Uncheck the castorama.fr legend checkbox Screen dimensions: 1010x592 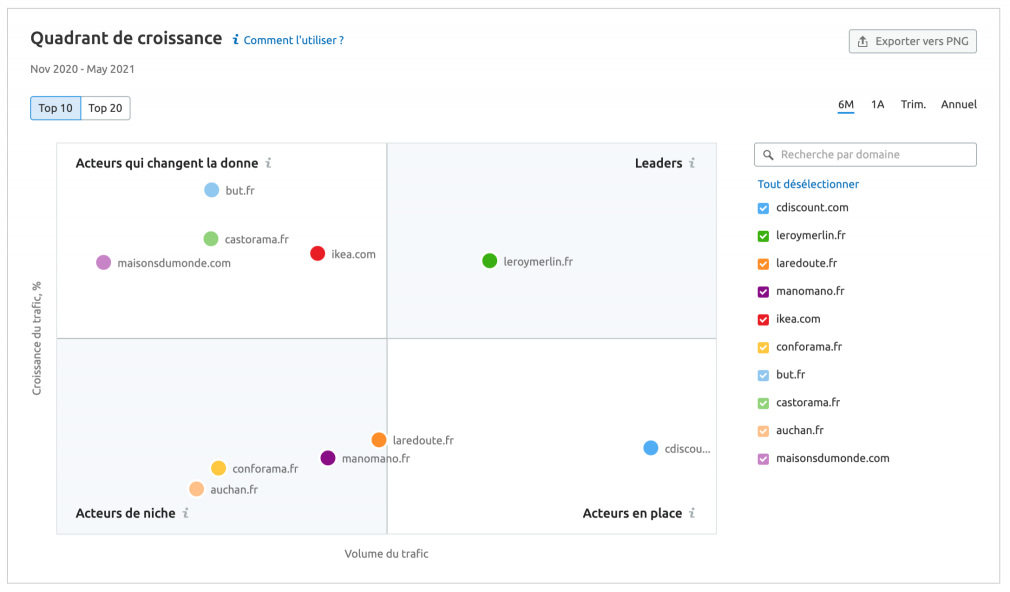click(763, 403)
